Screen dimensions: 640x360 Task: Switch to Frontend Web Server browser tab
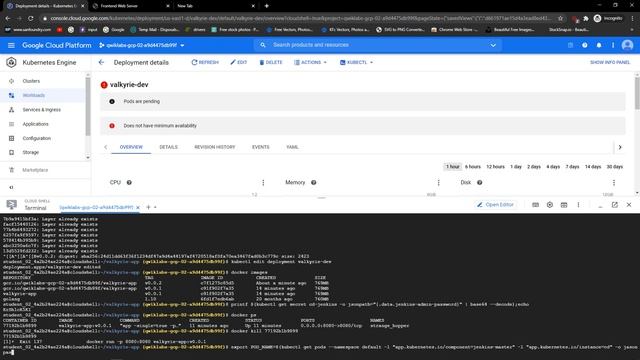(x=130, y=6)
